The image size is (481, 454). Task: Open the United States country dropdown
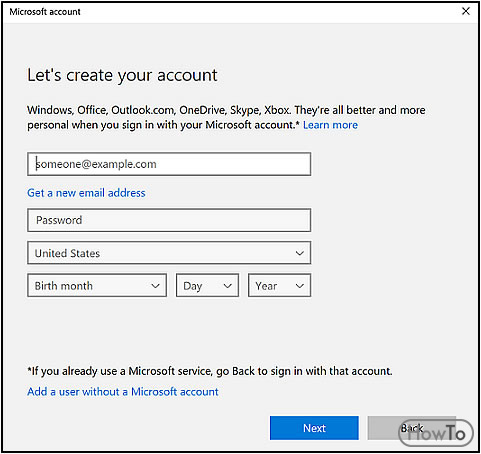[x=169, y=253]
